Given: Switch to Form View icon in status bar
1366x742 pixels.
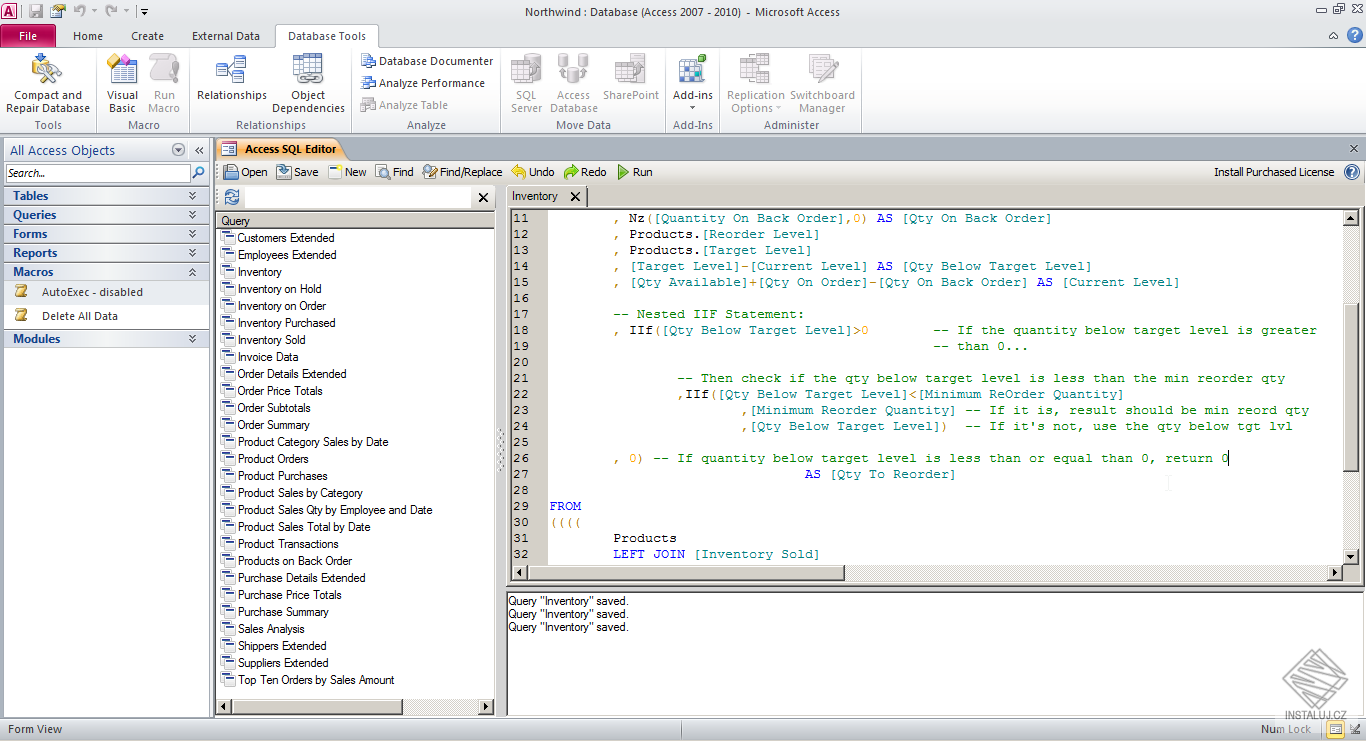Looking at the screenshot, I should [1335, 729].
